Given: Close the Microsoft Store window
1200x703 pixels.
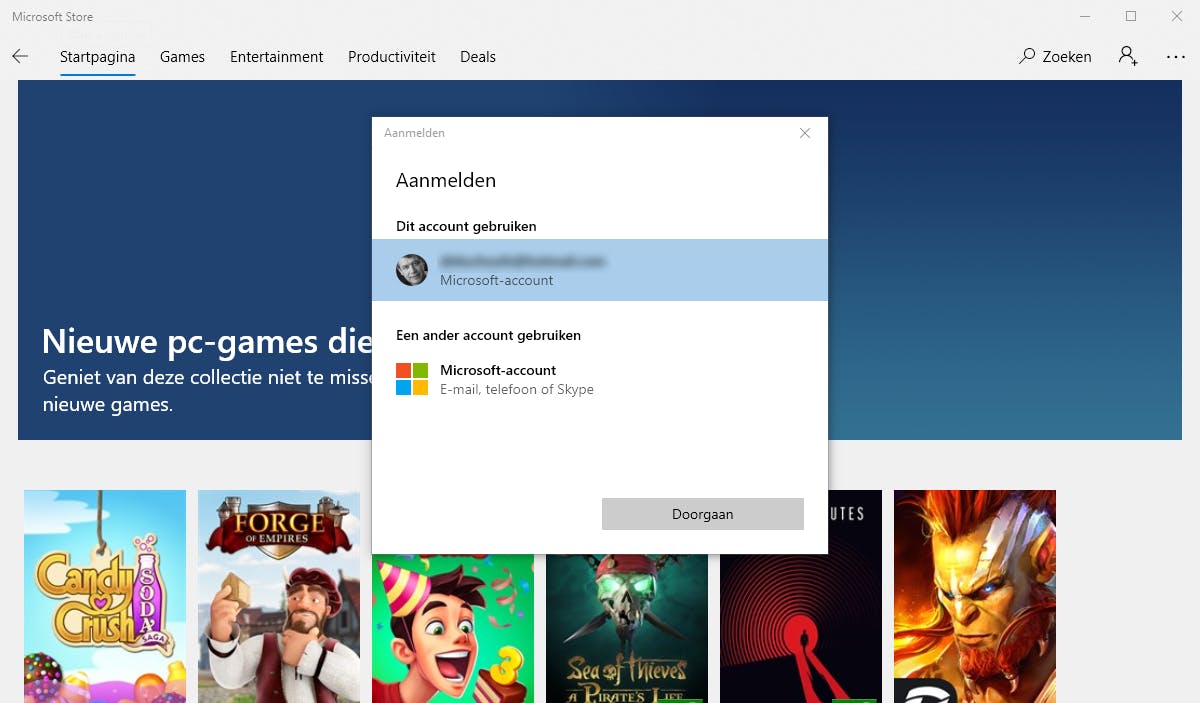Looking at the screenshot, I should tap(1177, 16).
